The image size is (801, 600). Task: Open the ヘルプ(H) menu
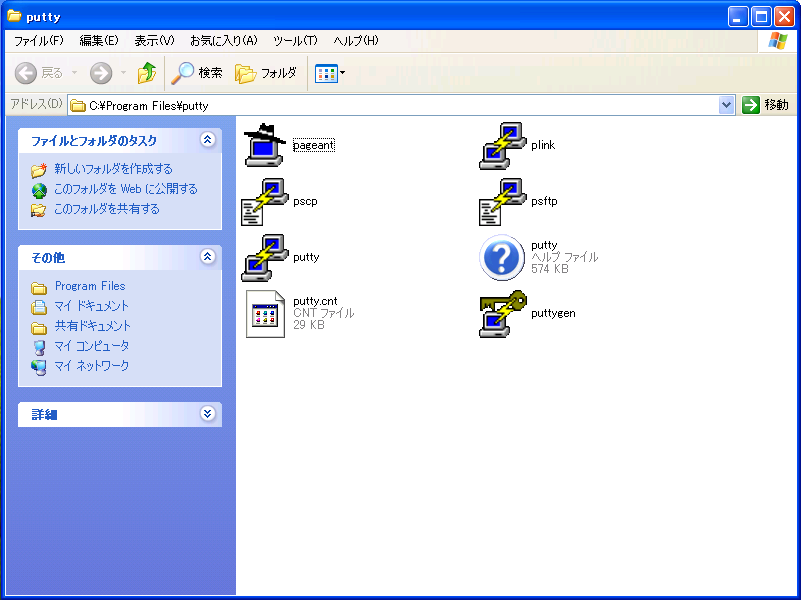(x=356, y=41)
